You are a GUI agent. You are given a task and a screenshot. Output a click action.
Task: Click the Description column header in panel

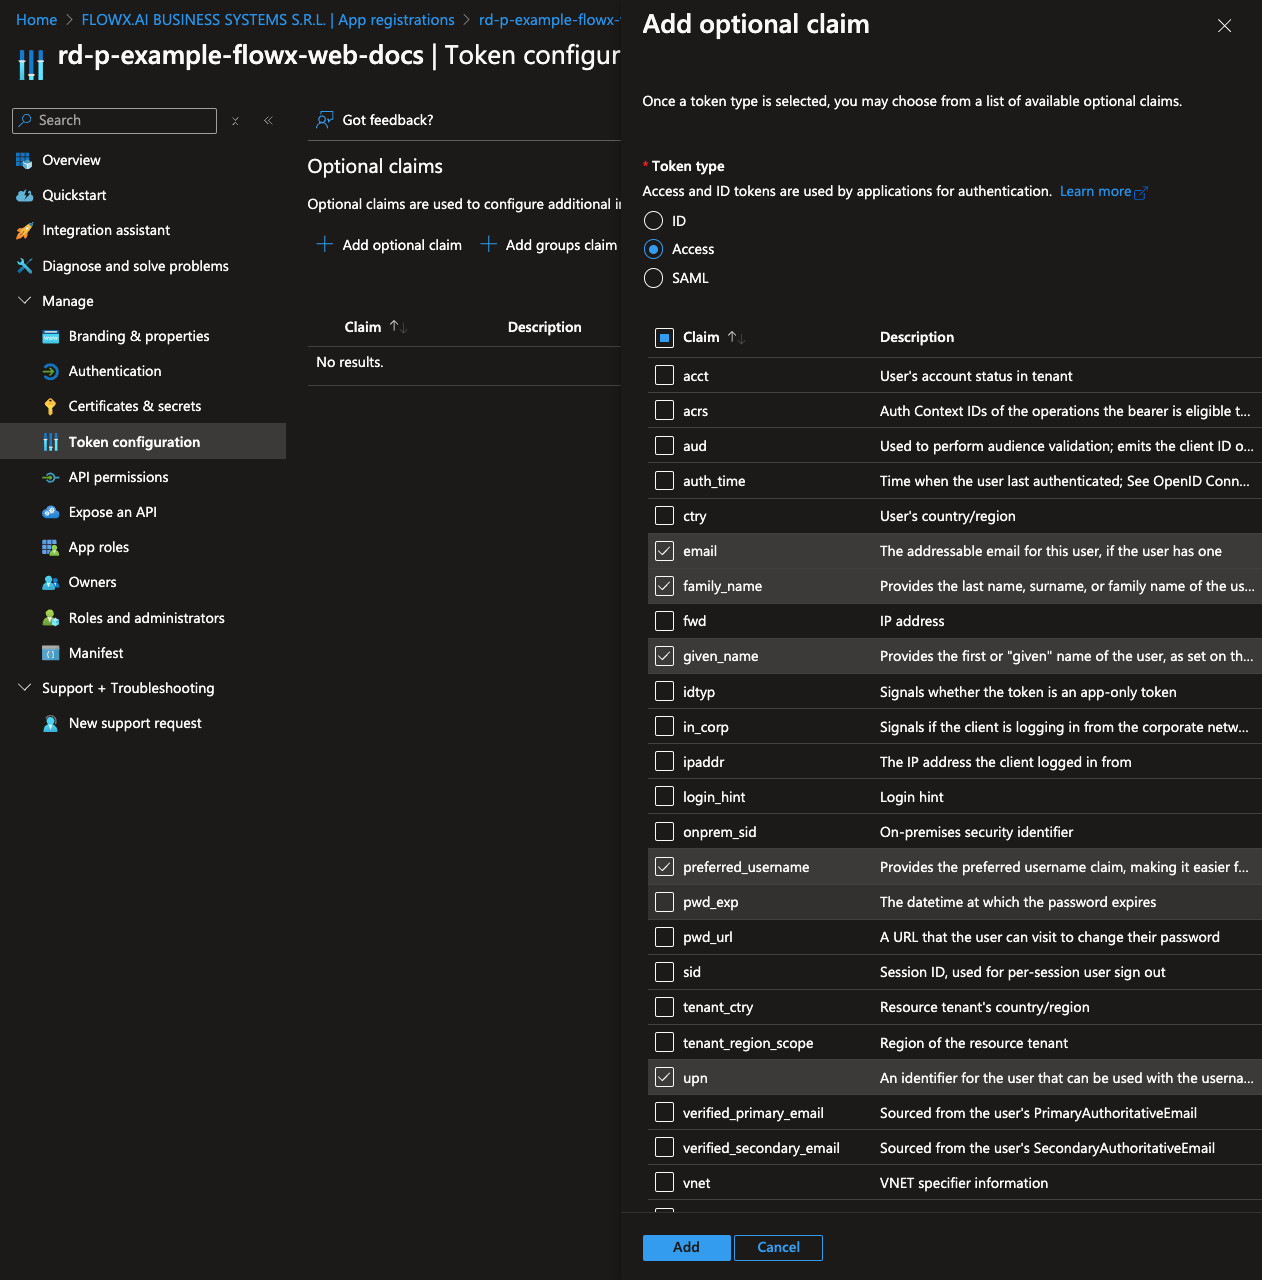[x=917, y=338]
